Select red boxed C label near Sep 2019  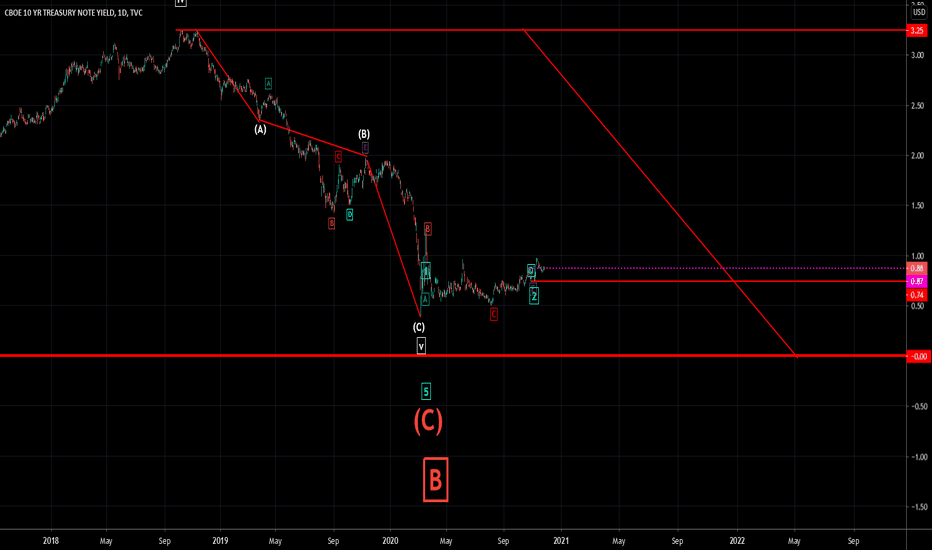[338, 157]
